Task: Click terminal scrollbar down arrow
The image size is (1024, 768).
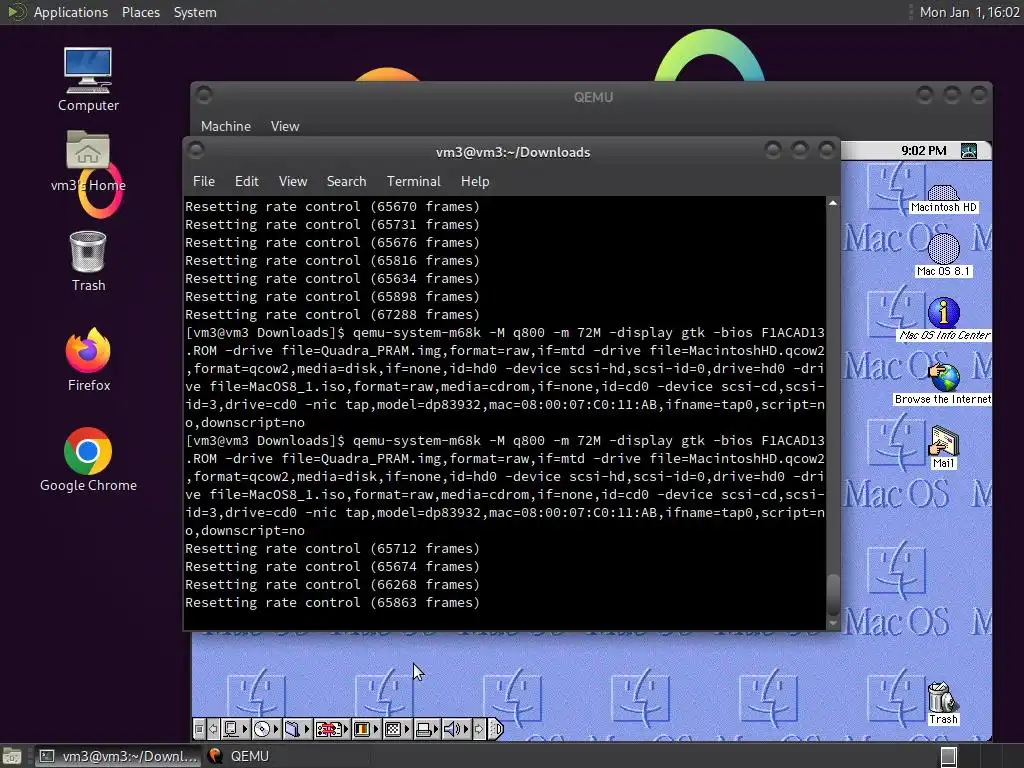Action: (x=833, y=623)
